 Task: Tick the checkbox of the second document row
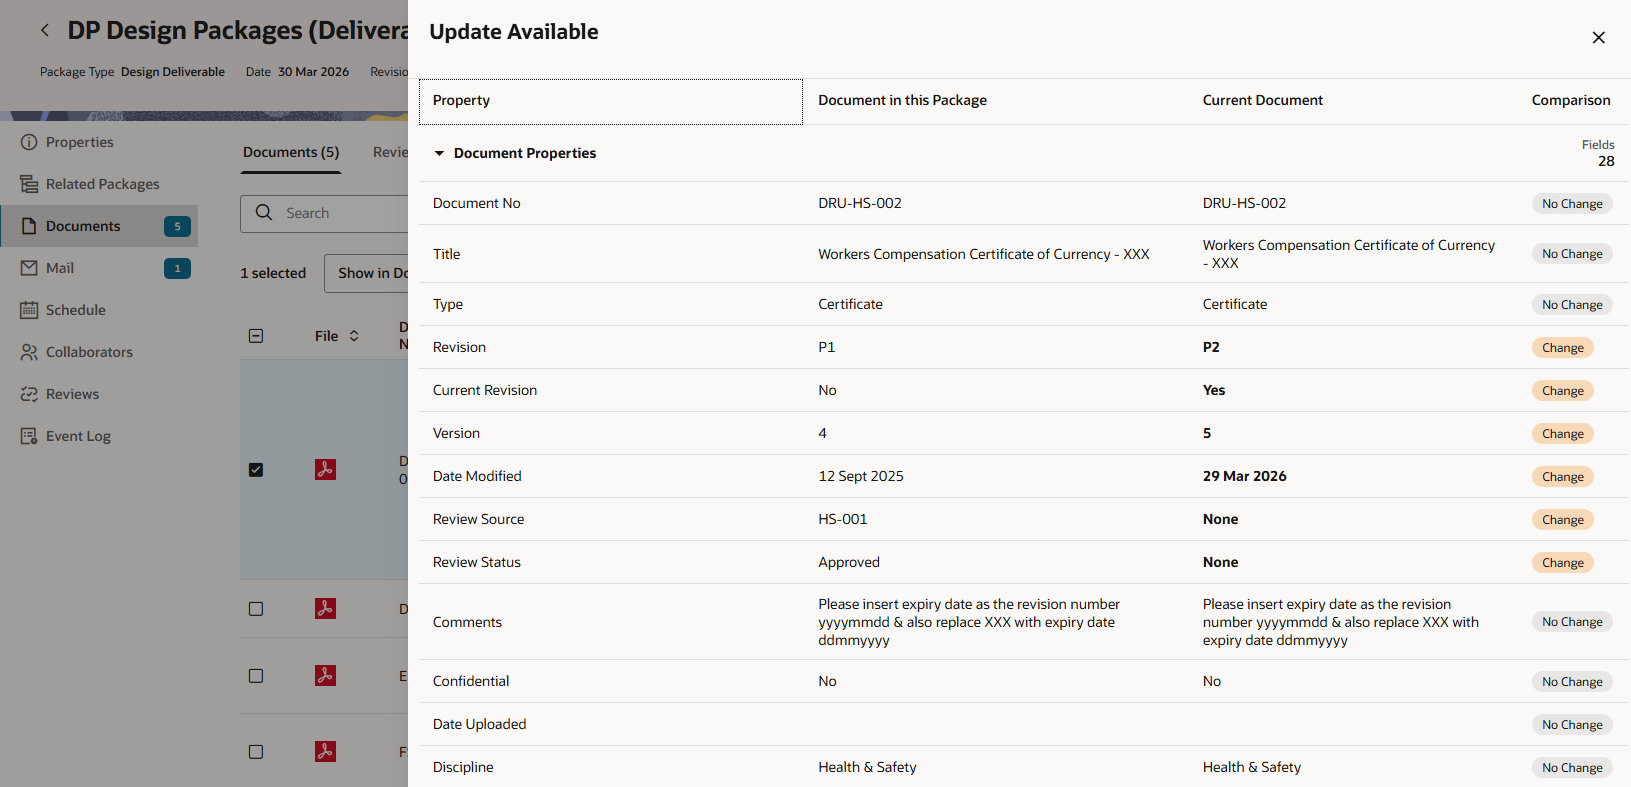(256, 609)
